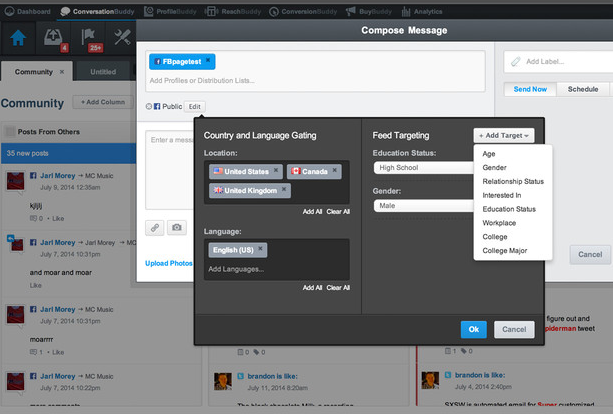This screenshot has width=613, height=414.
Task: Click brandon is like July 11 post
Action: coord(272,376)
